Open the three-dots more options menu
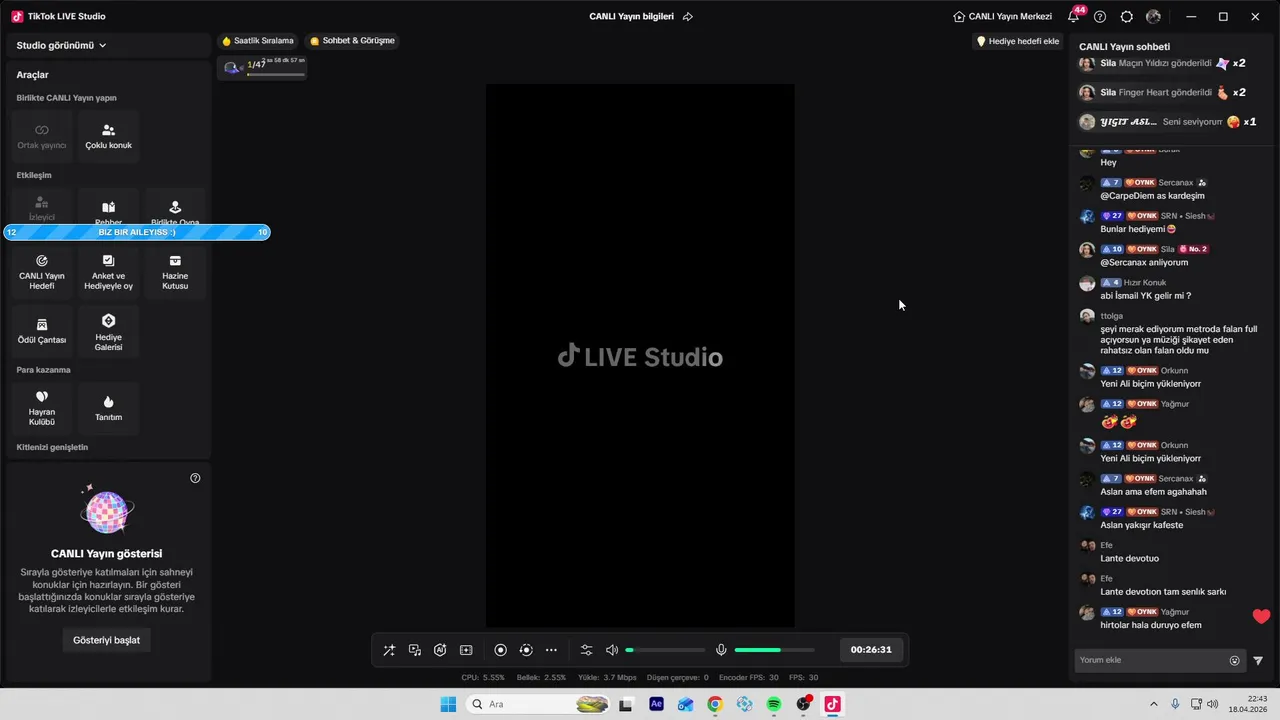The height and width of the screenshot is (720, 1280). coord(551,650)
